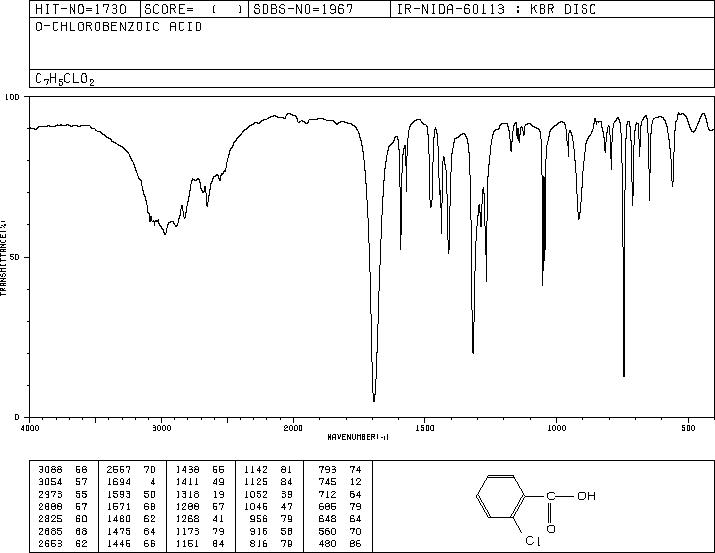The image size is (715, 553).
Task: Select peak table entry 1411
Action: [x=200, y=482]
